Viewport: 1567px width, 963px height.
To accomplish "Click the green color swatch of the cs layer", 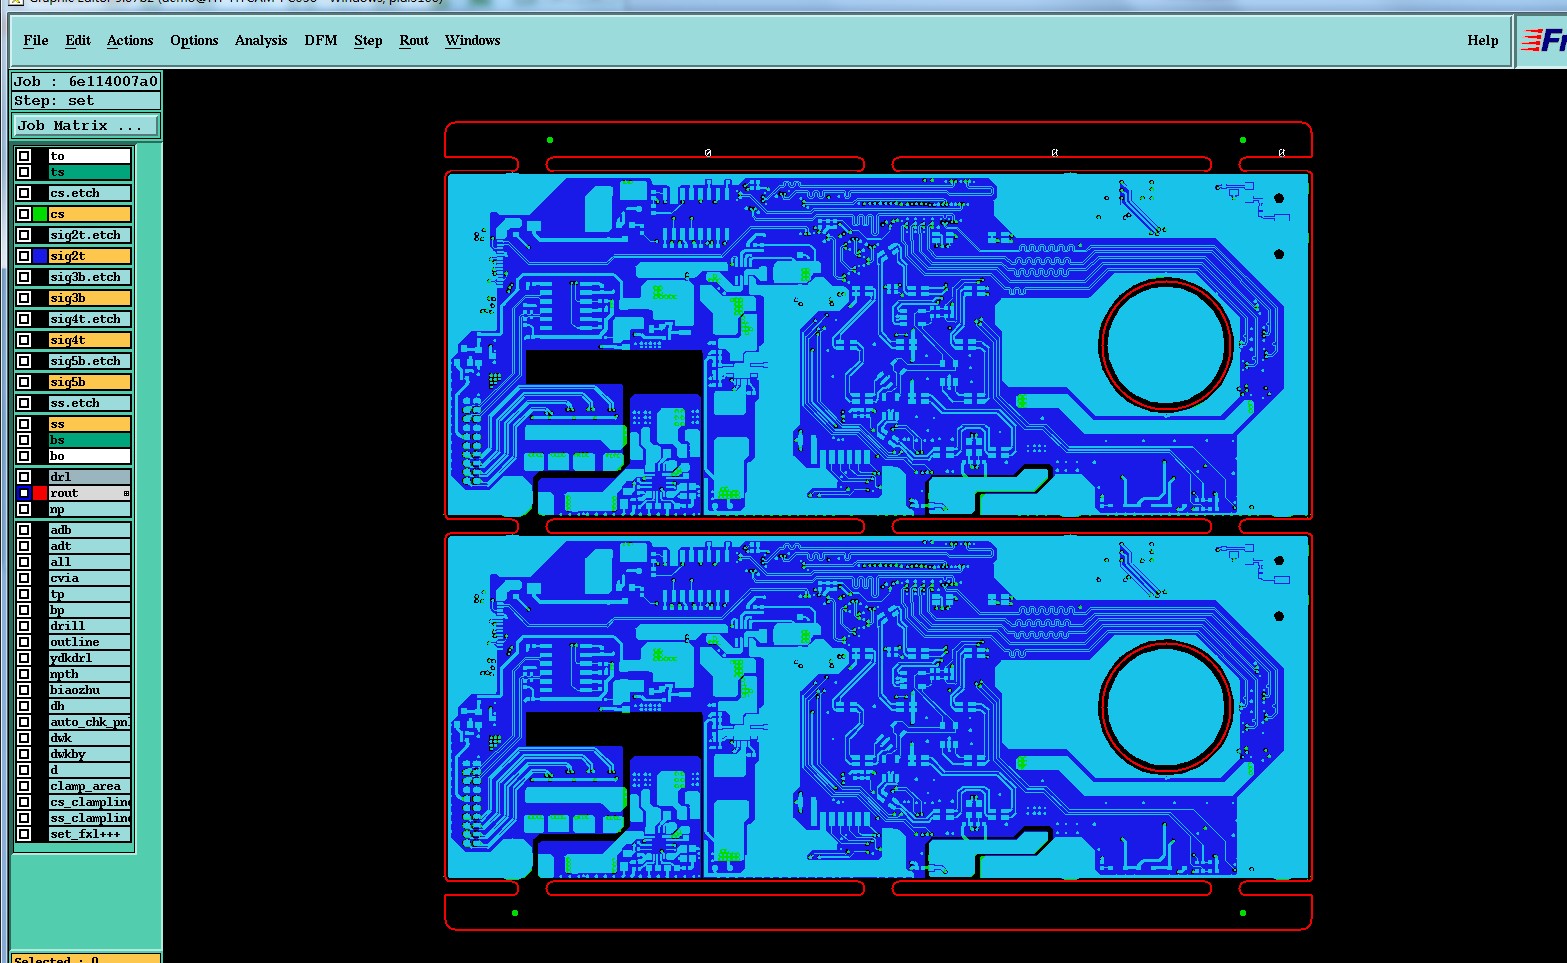I will coord(40,214).
